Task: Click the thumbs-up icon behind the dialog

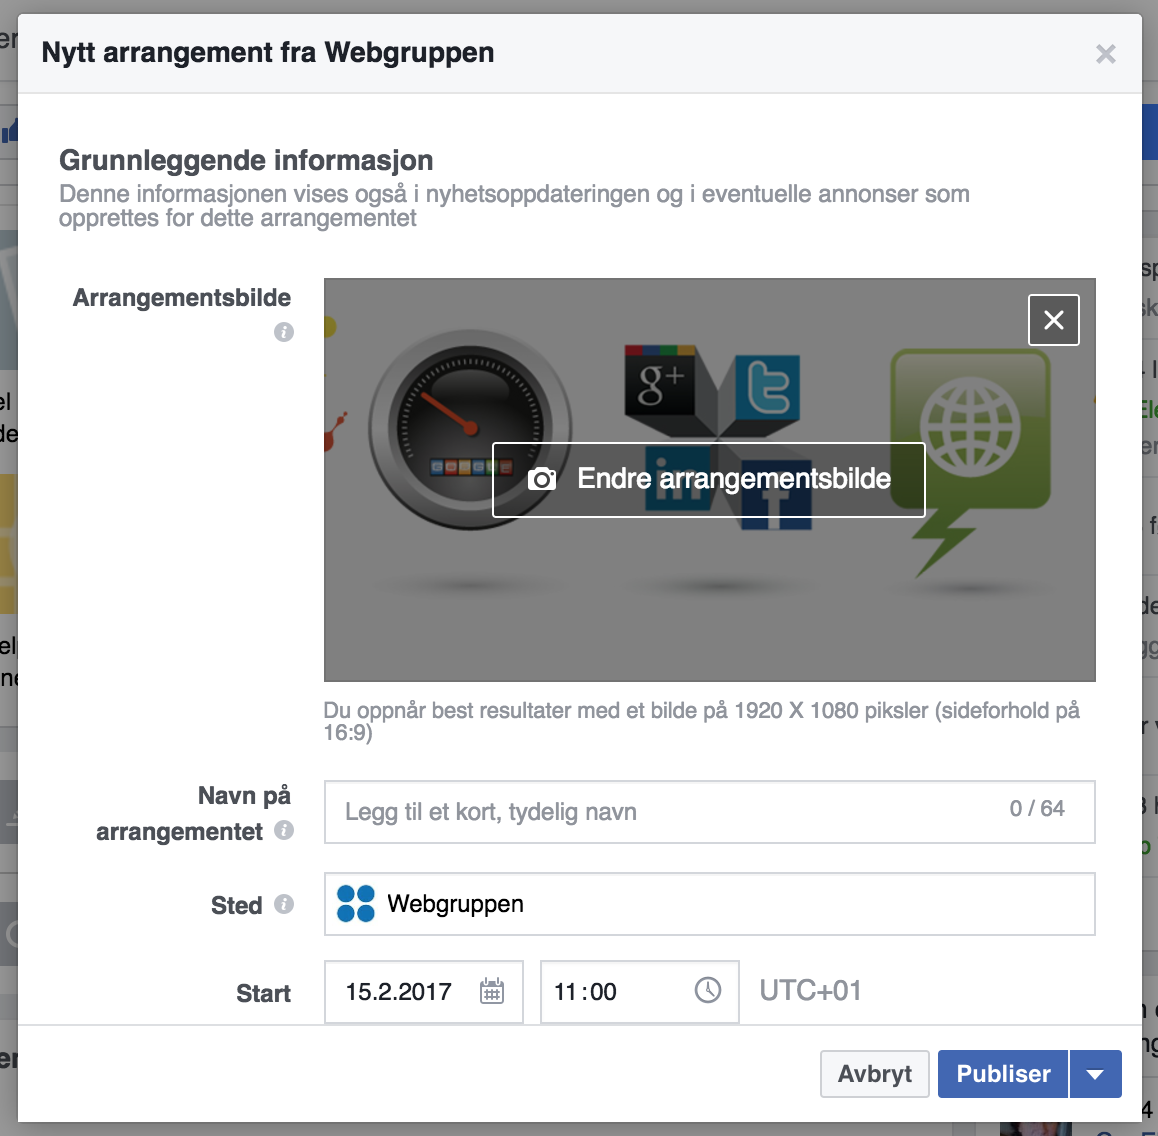Action: (x=9, y=131)
